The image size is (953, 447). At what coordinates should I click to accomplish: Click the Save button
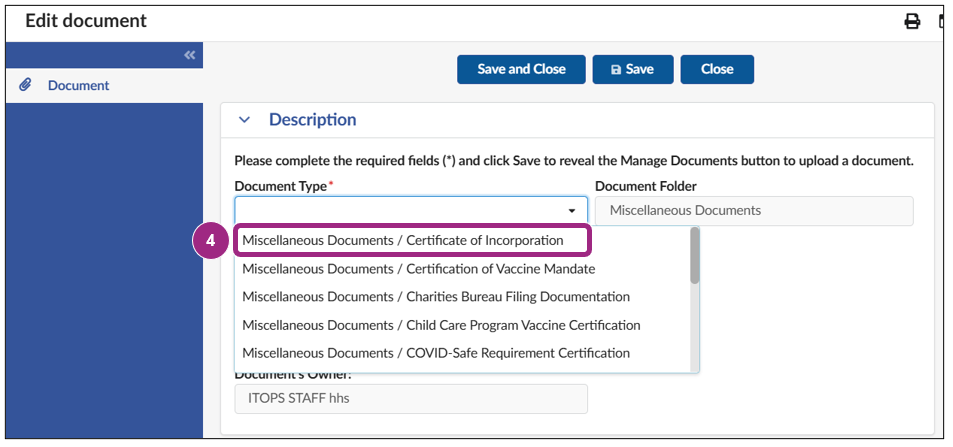click(632, 69)
